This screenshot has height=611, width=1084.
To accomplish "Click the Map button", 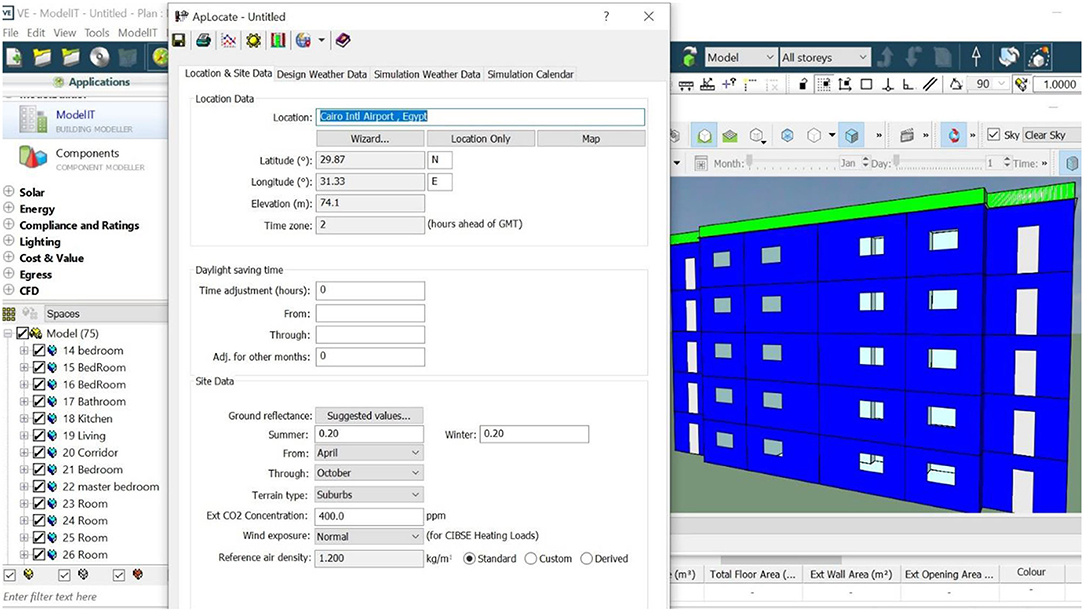I will point(591,138).
